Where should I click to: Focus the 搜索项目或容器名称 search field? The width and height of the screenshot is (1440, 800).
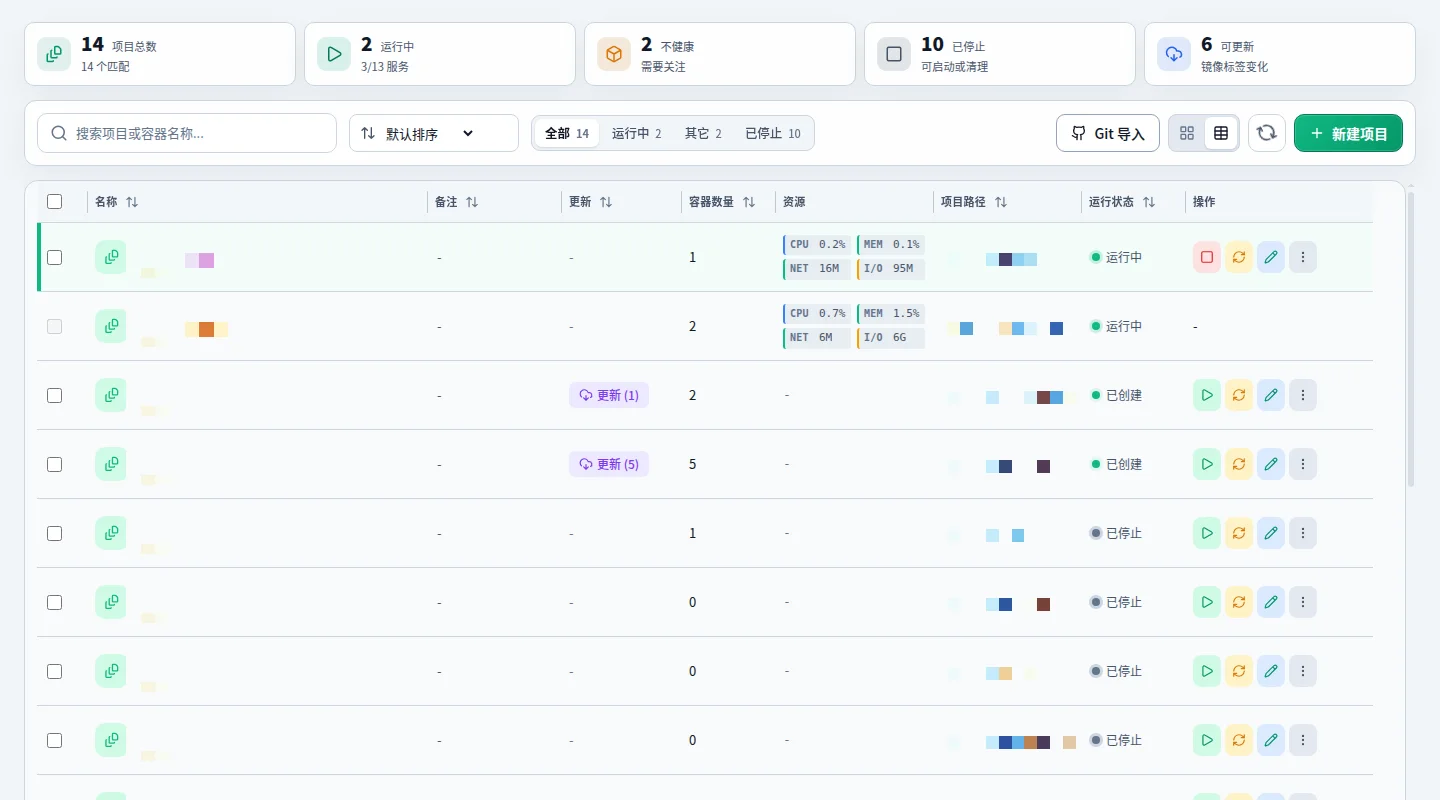click(187, 133)
